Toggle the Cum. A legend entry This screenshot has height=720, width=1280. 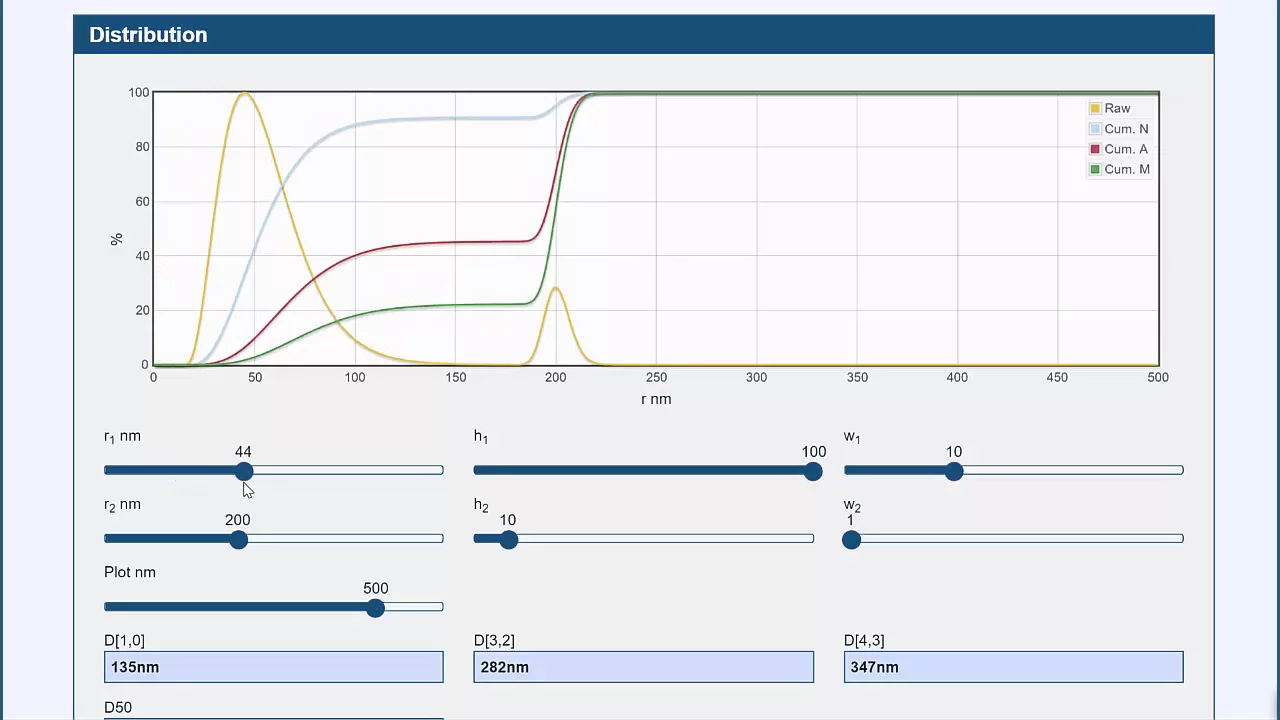tap(1119, 149)
